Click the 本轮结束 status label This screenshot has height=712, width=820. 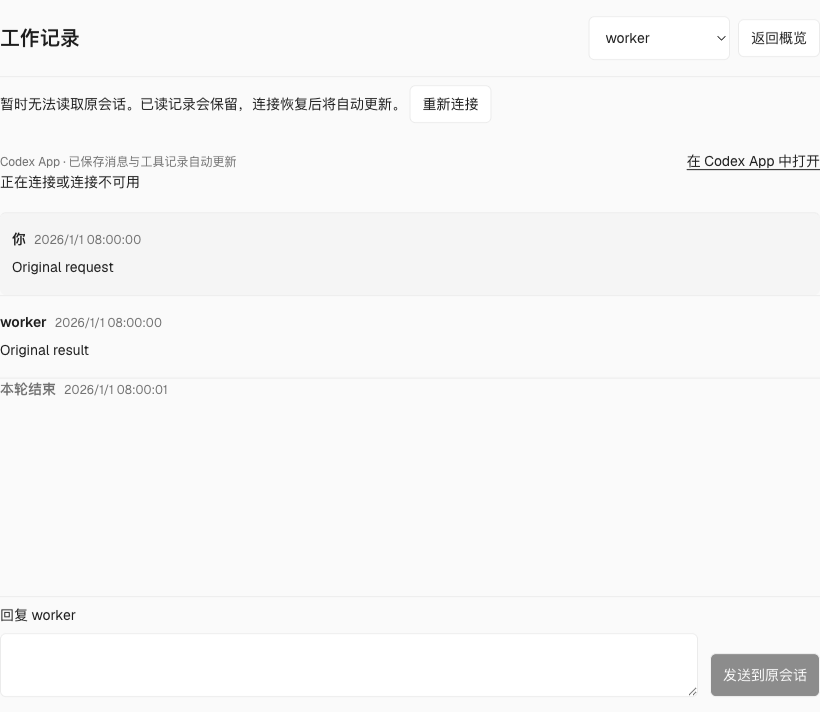click(28, 389)
